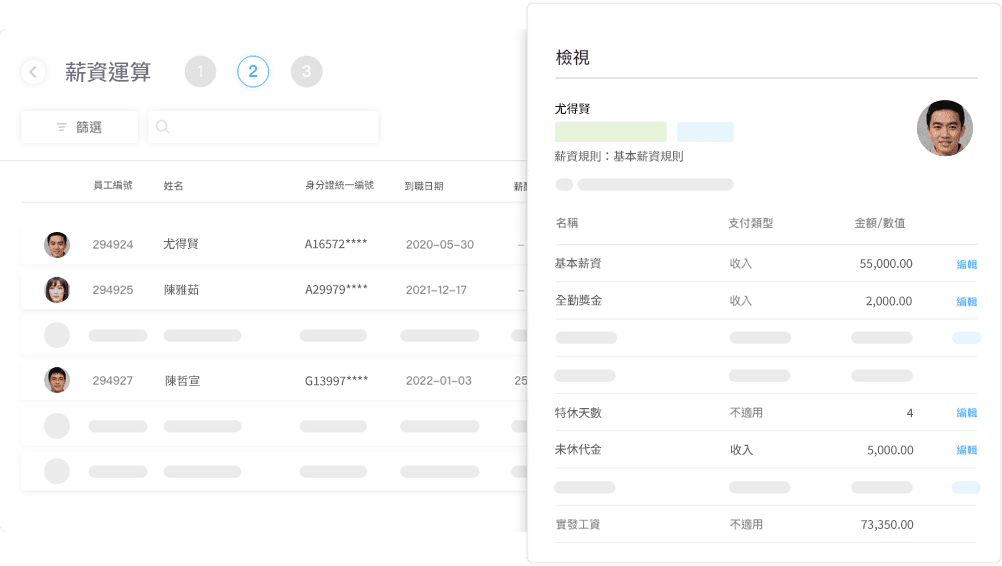1002x566 pixels.
Task: Click onboard date 2020-05-30
Action: (x=440, y=245)
